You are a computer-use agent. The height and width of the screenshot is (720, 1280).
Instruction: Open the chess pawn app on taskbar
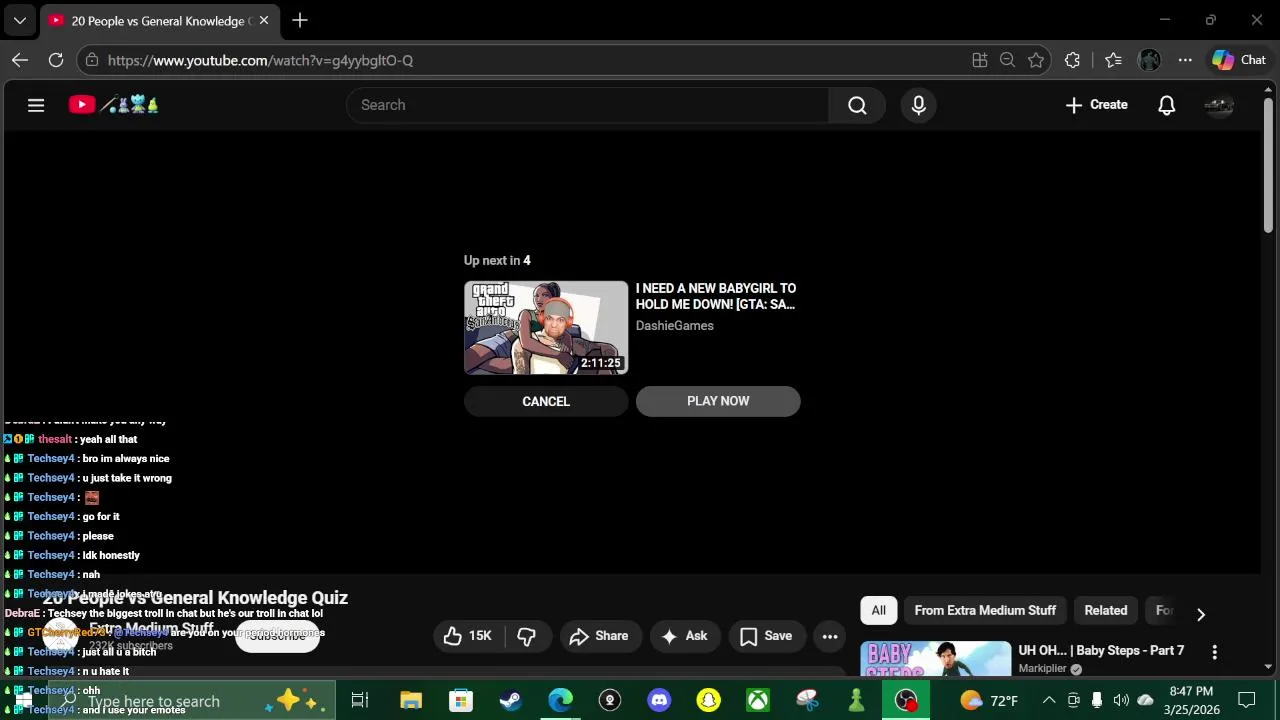coord(856,700)
